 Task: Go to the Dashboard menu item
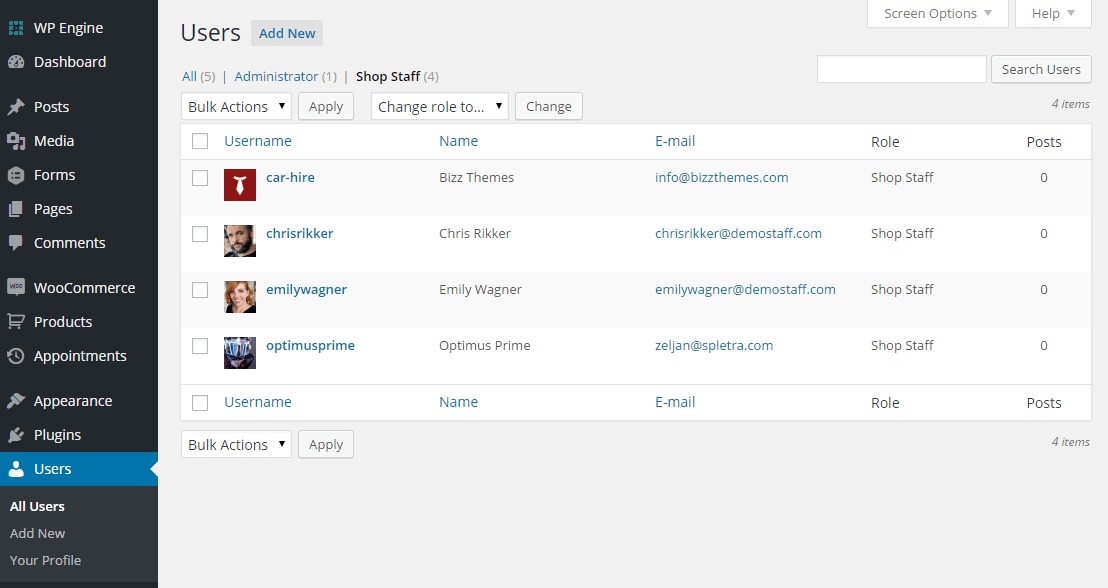79,61
